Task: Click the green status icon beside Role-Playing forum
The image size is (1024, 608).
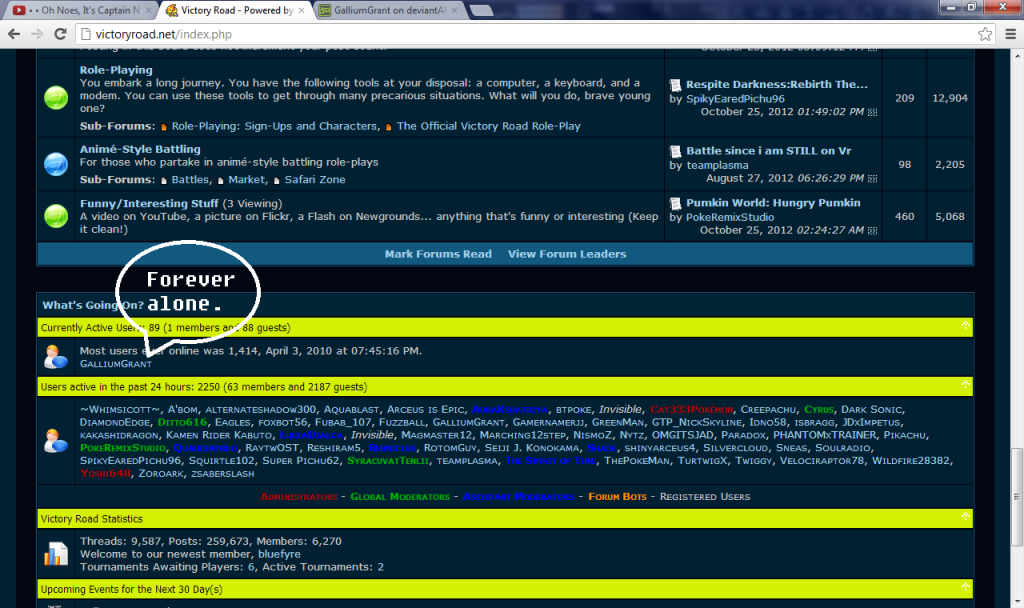Action: pos(56,99)
